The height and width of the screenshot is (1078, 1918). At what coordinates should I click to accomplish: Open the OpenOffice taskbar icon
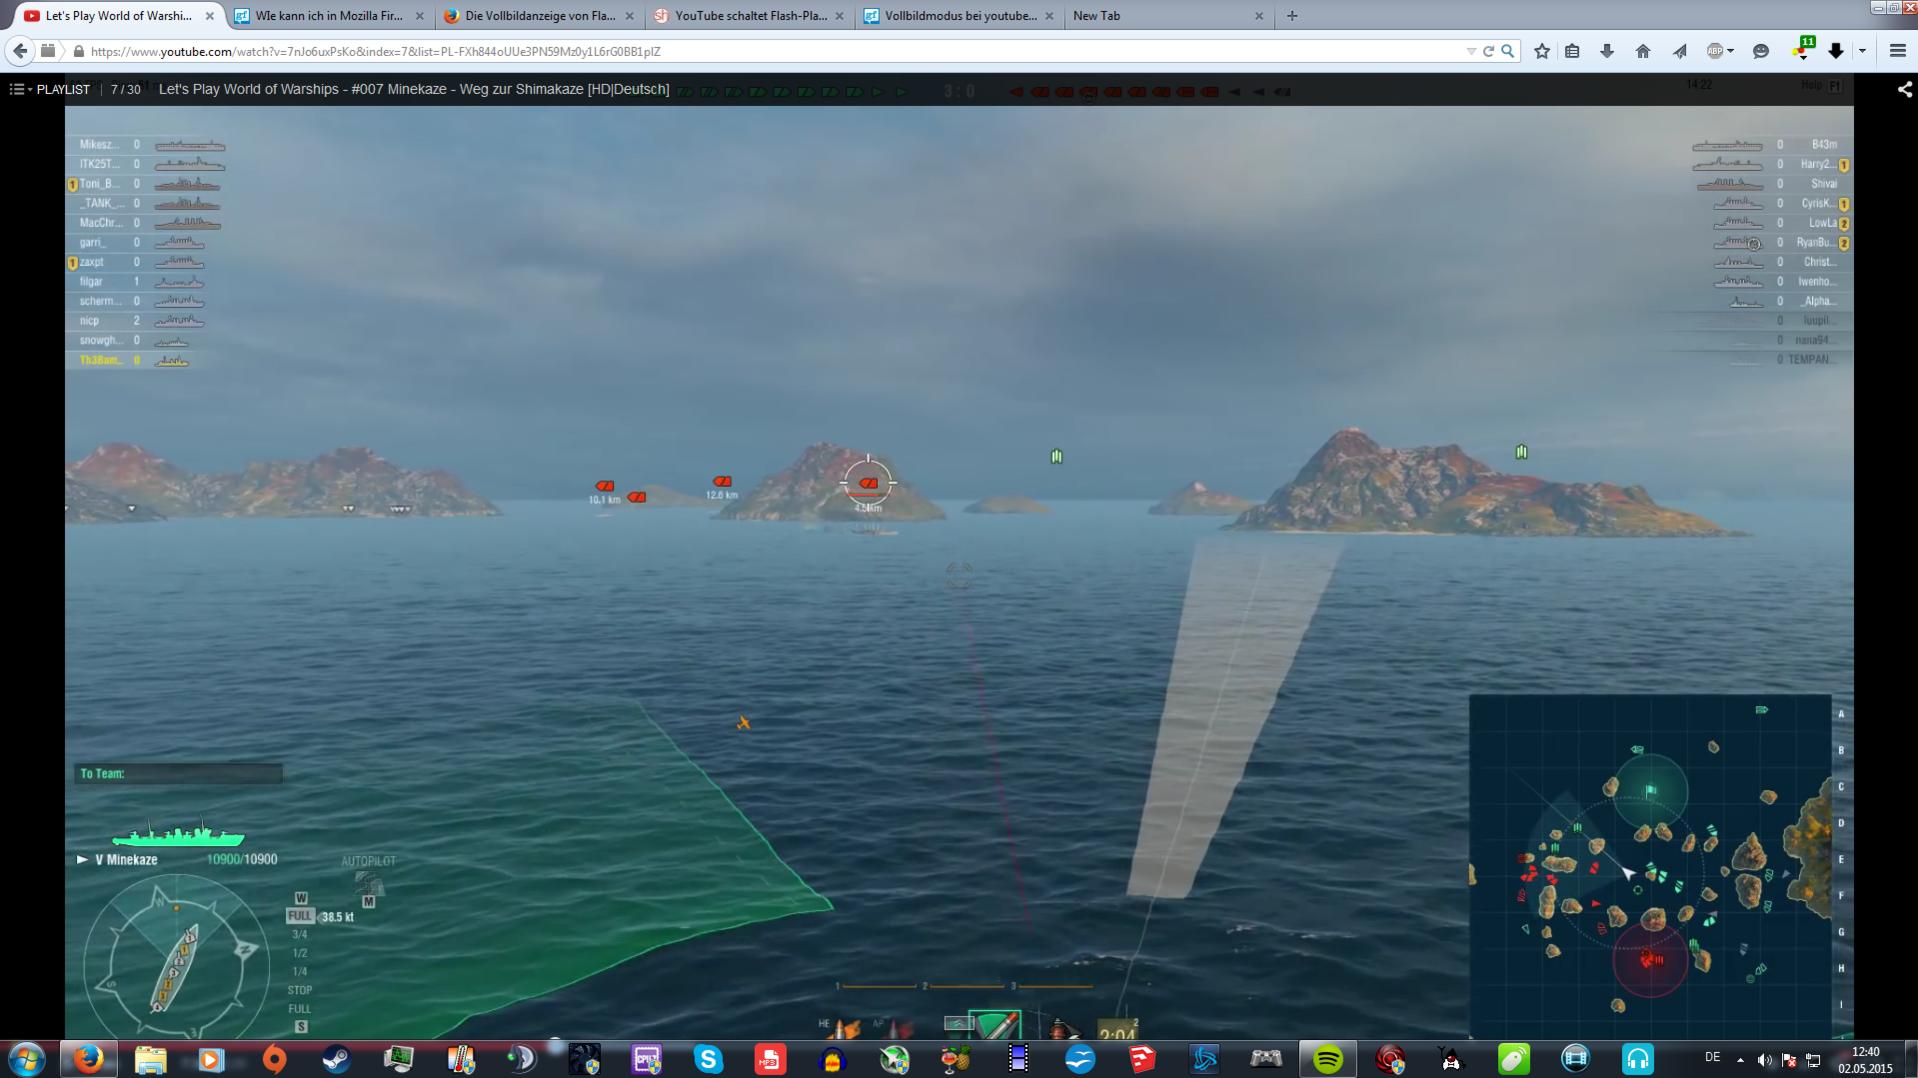tap(1080, 1059)
